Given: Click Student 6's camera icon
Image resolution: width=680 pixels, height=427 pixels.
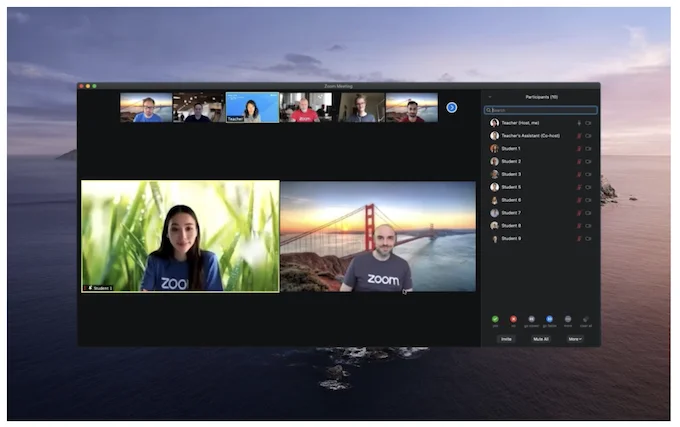Looking at the screenshot, I should pos(588,200).
